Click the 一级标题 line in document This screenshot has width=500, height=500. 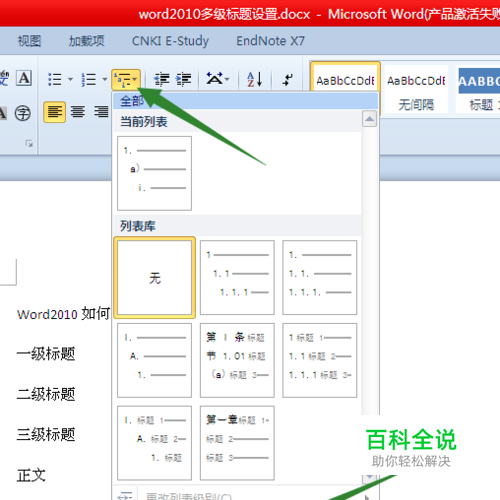point(46,354)
